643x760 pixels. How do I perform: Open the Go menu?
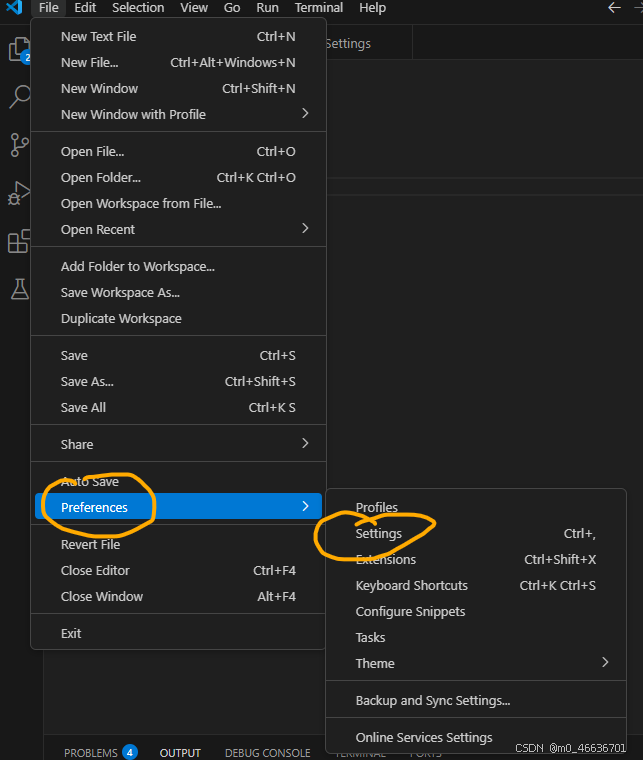[x=232, y=8]
